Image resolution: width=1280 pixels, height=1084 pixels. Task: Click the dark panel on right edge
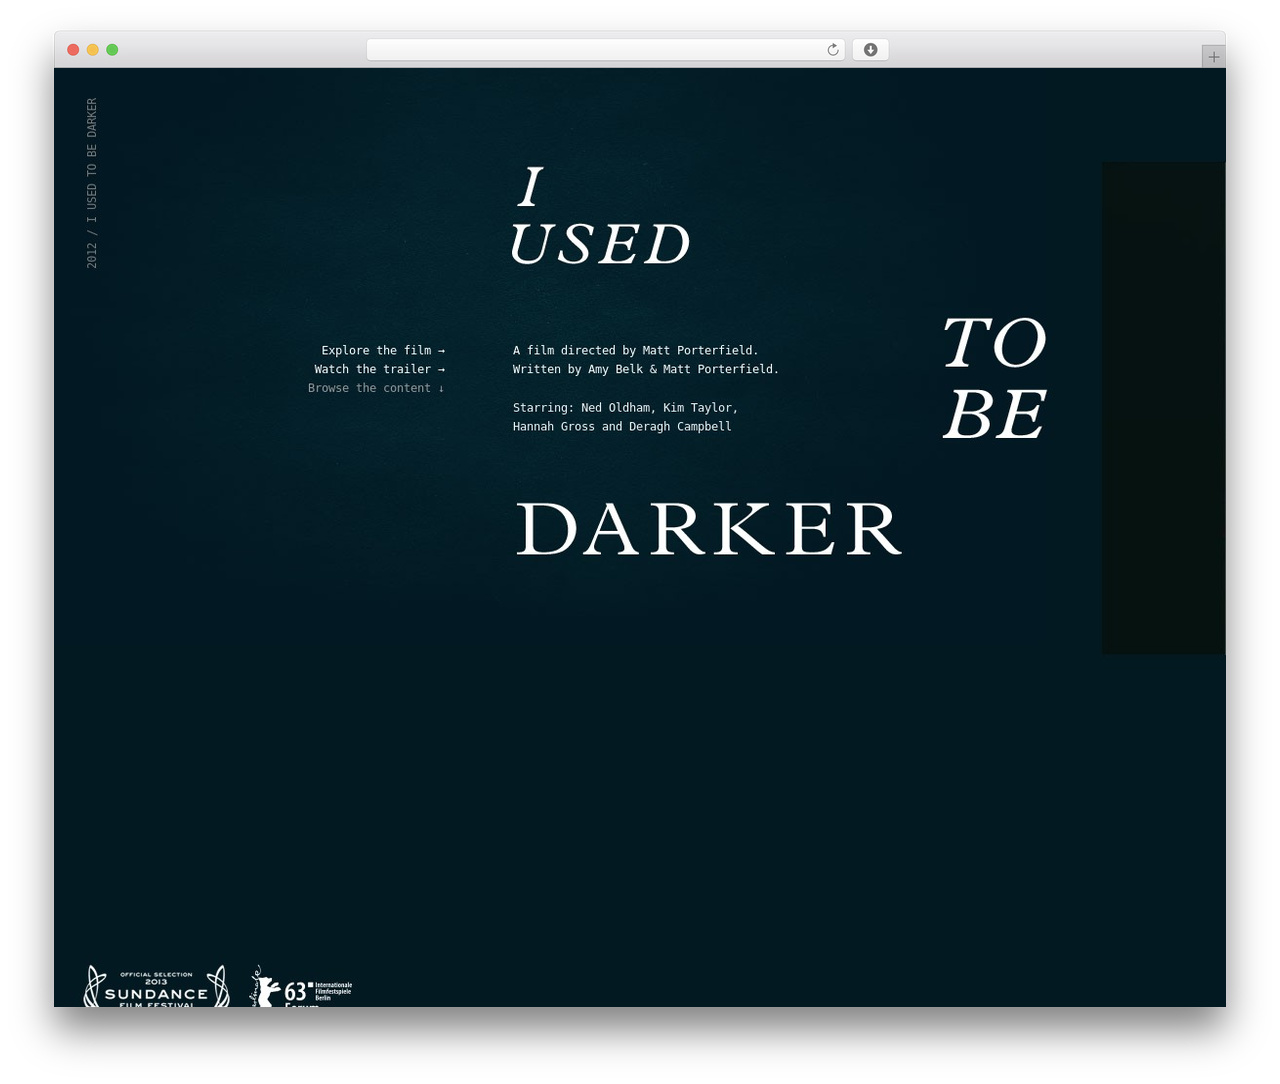coord(1163,408)
